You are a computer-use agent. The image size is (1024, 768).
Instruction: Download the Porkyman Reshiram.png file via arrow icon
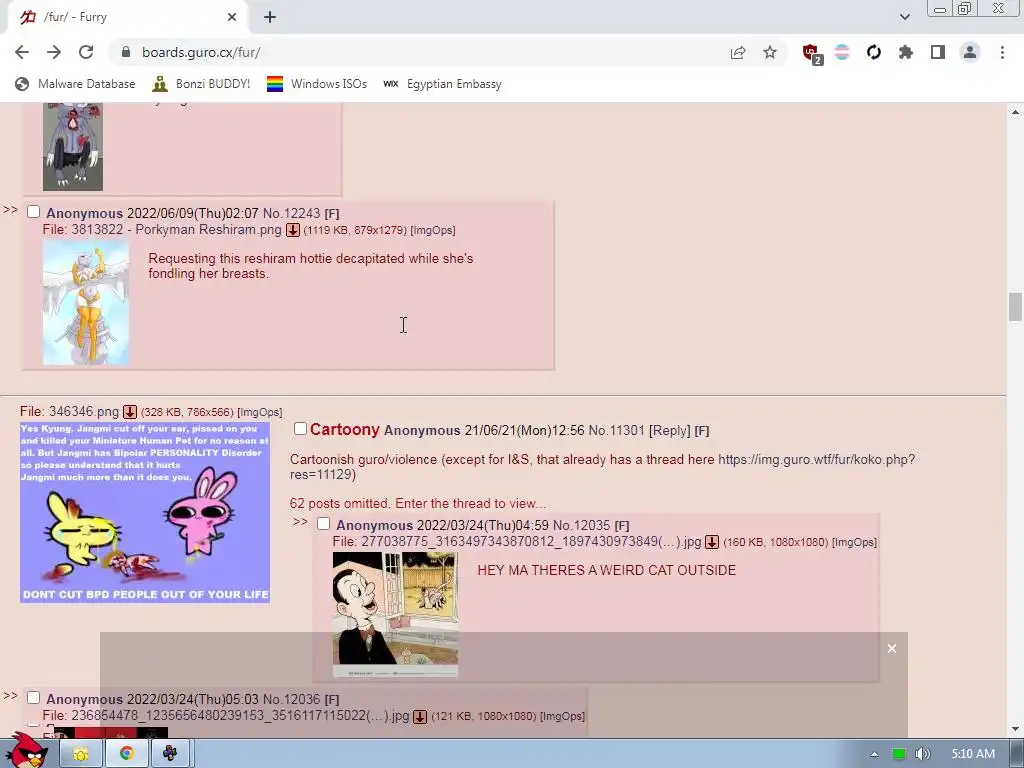(293, 230)
